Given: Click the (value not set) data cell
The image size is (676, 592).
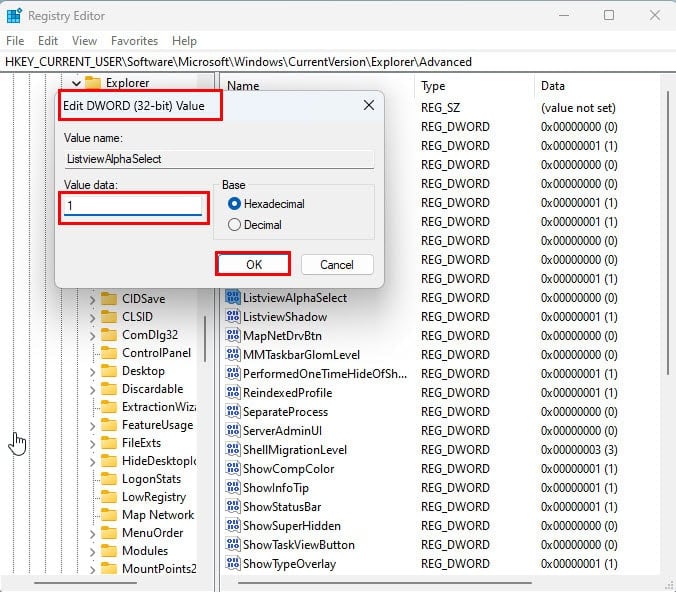Looking at the screenshot, I should pyautogui.click(x=578, y=108).
